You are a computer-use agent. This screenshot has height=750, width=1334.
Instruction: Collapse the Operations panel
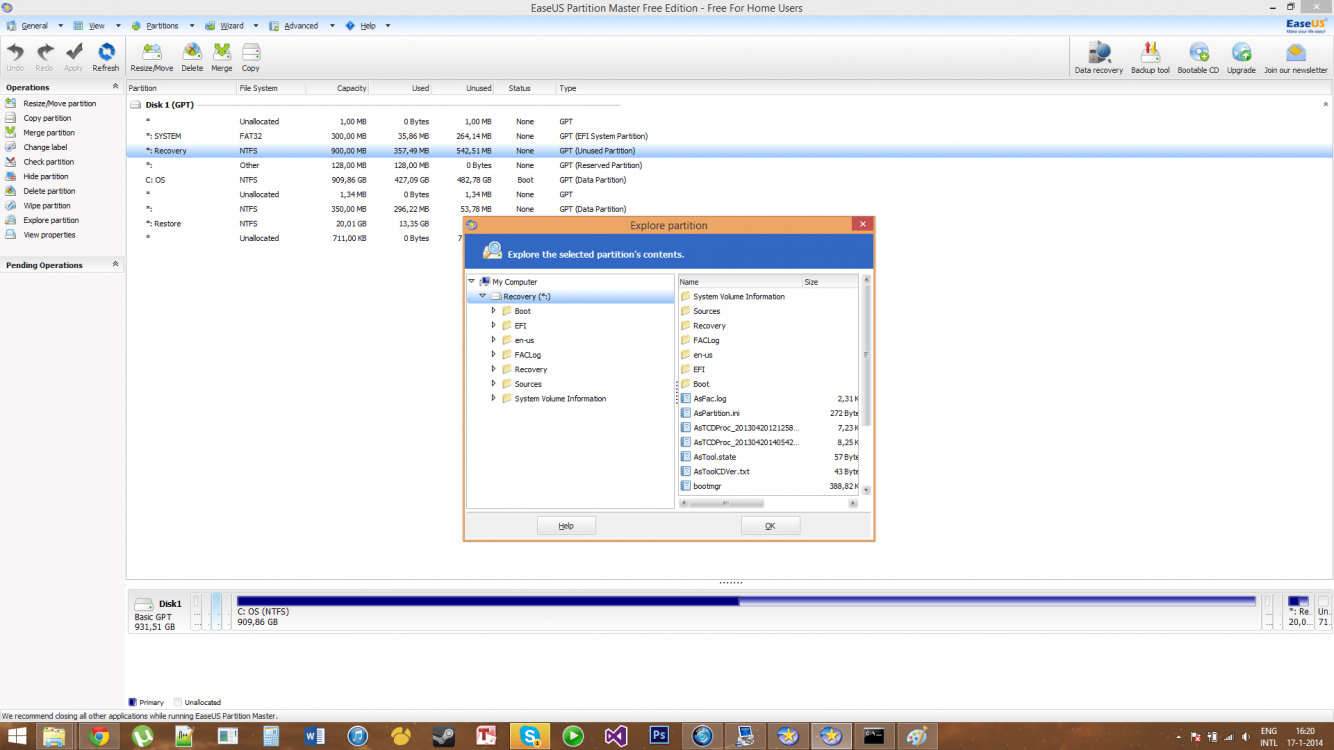coord(115,87)
